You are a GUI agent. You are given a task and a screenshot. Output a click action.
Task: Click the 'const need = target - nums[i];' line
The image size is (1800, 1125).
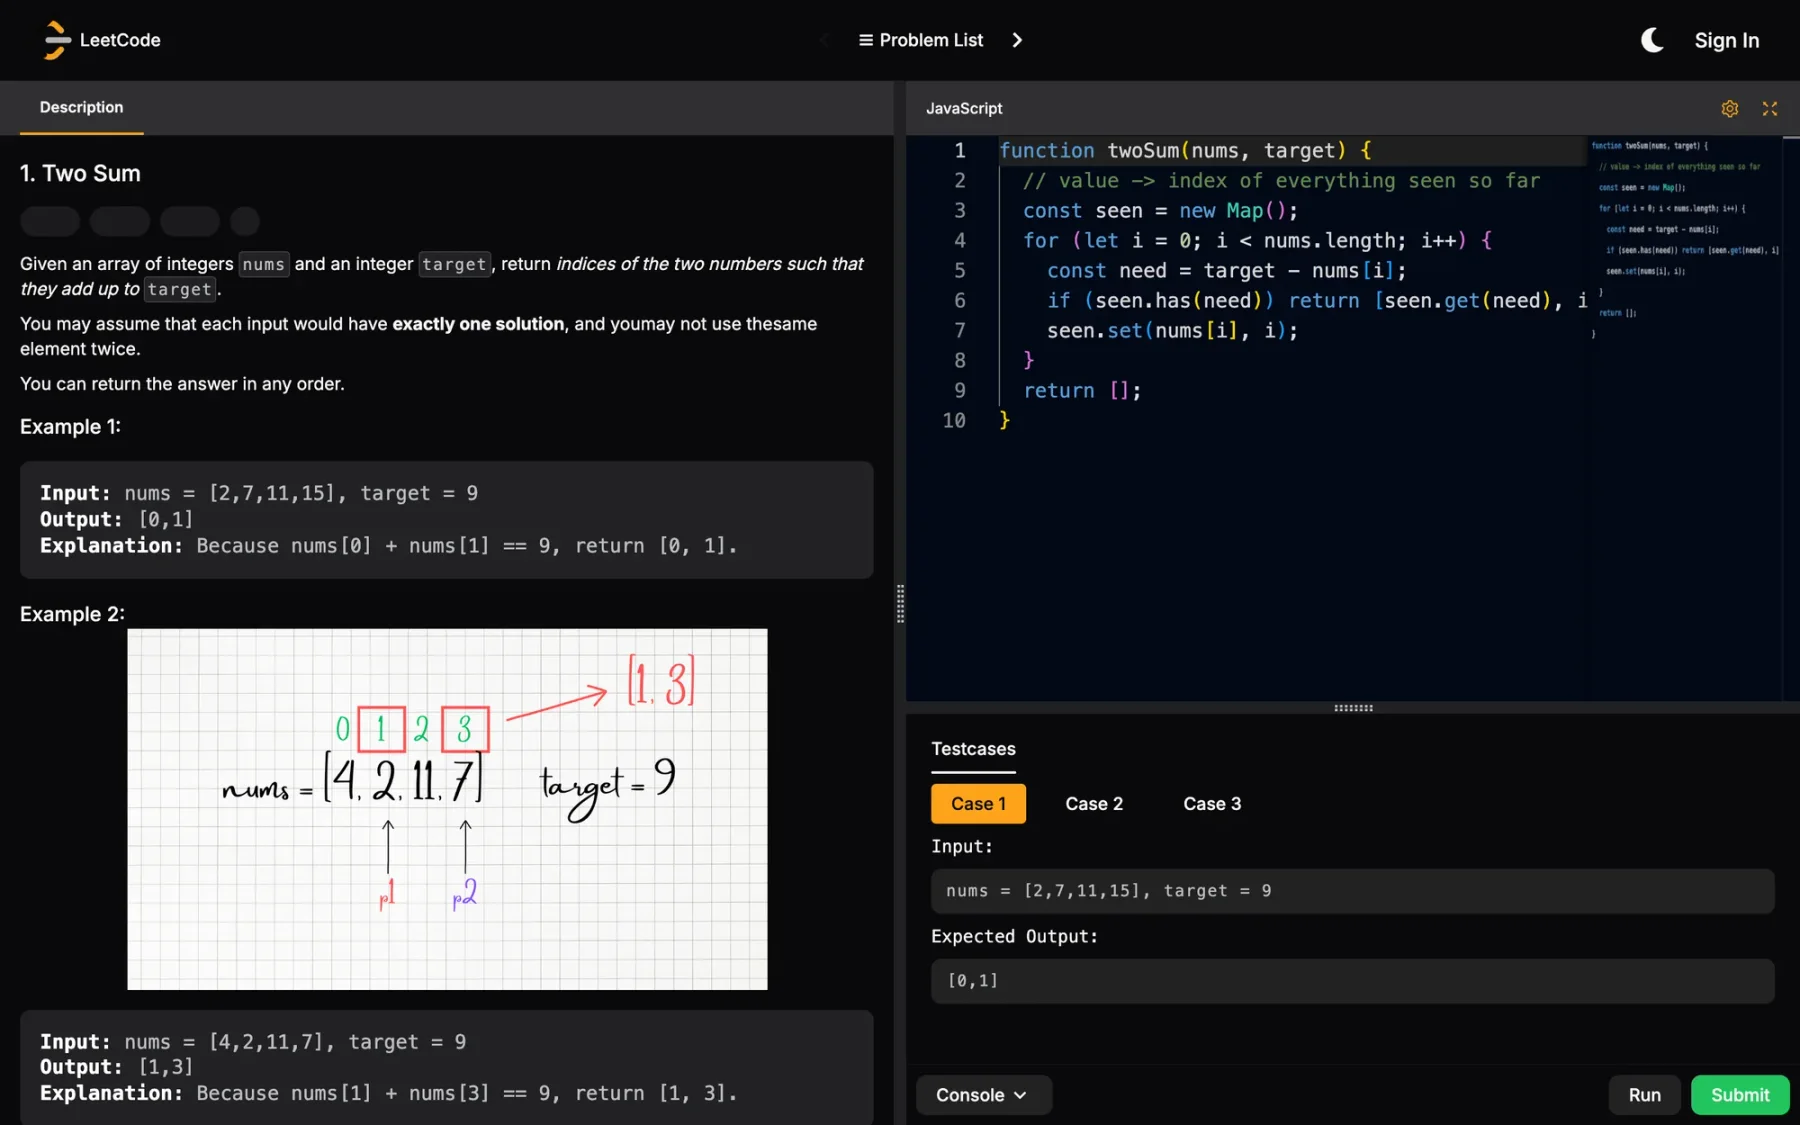click(x=1226, y=271)
